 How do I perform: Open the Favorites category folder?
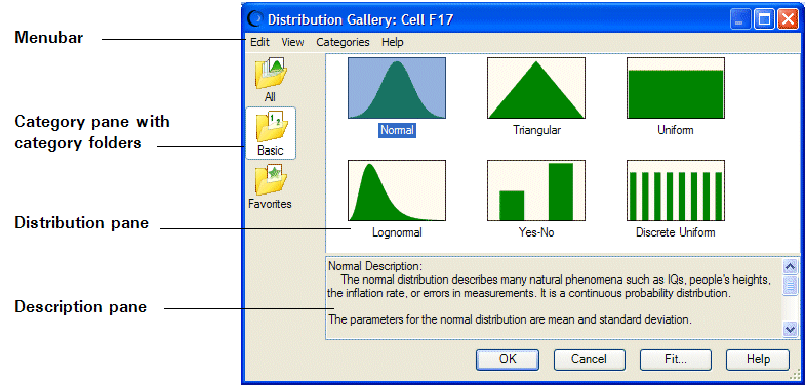click(270, 187)
